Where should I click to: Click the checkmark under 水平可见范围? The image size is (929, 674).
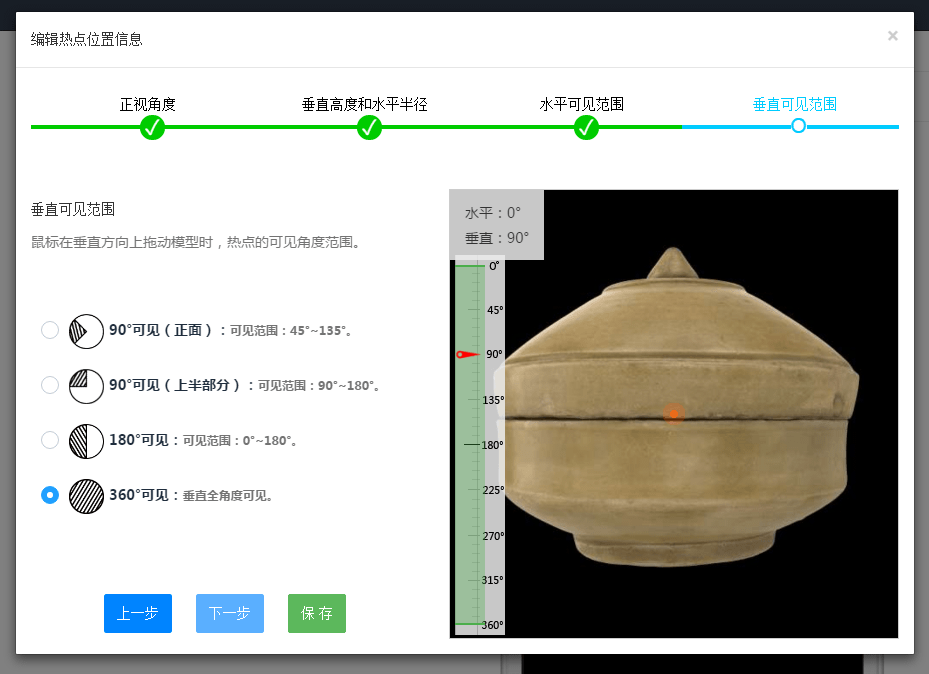(586, 127)
